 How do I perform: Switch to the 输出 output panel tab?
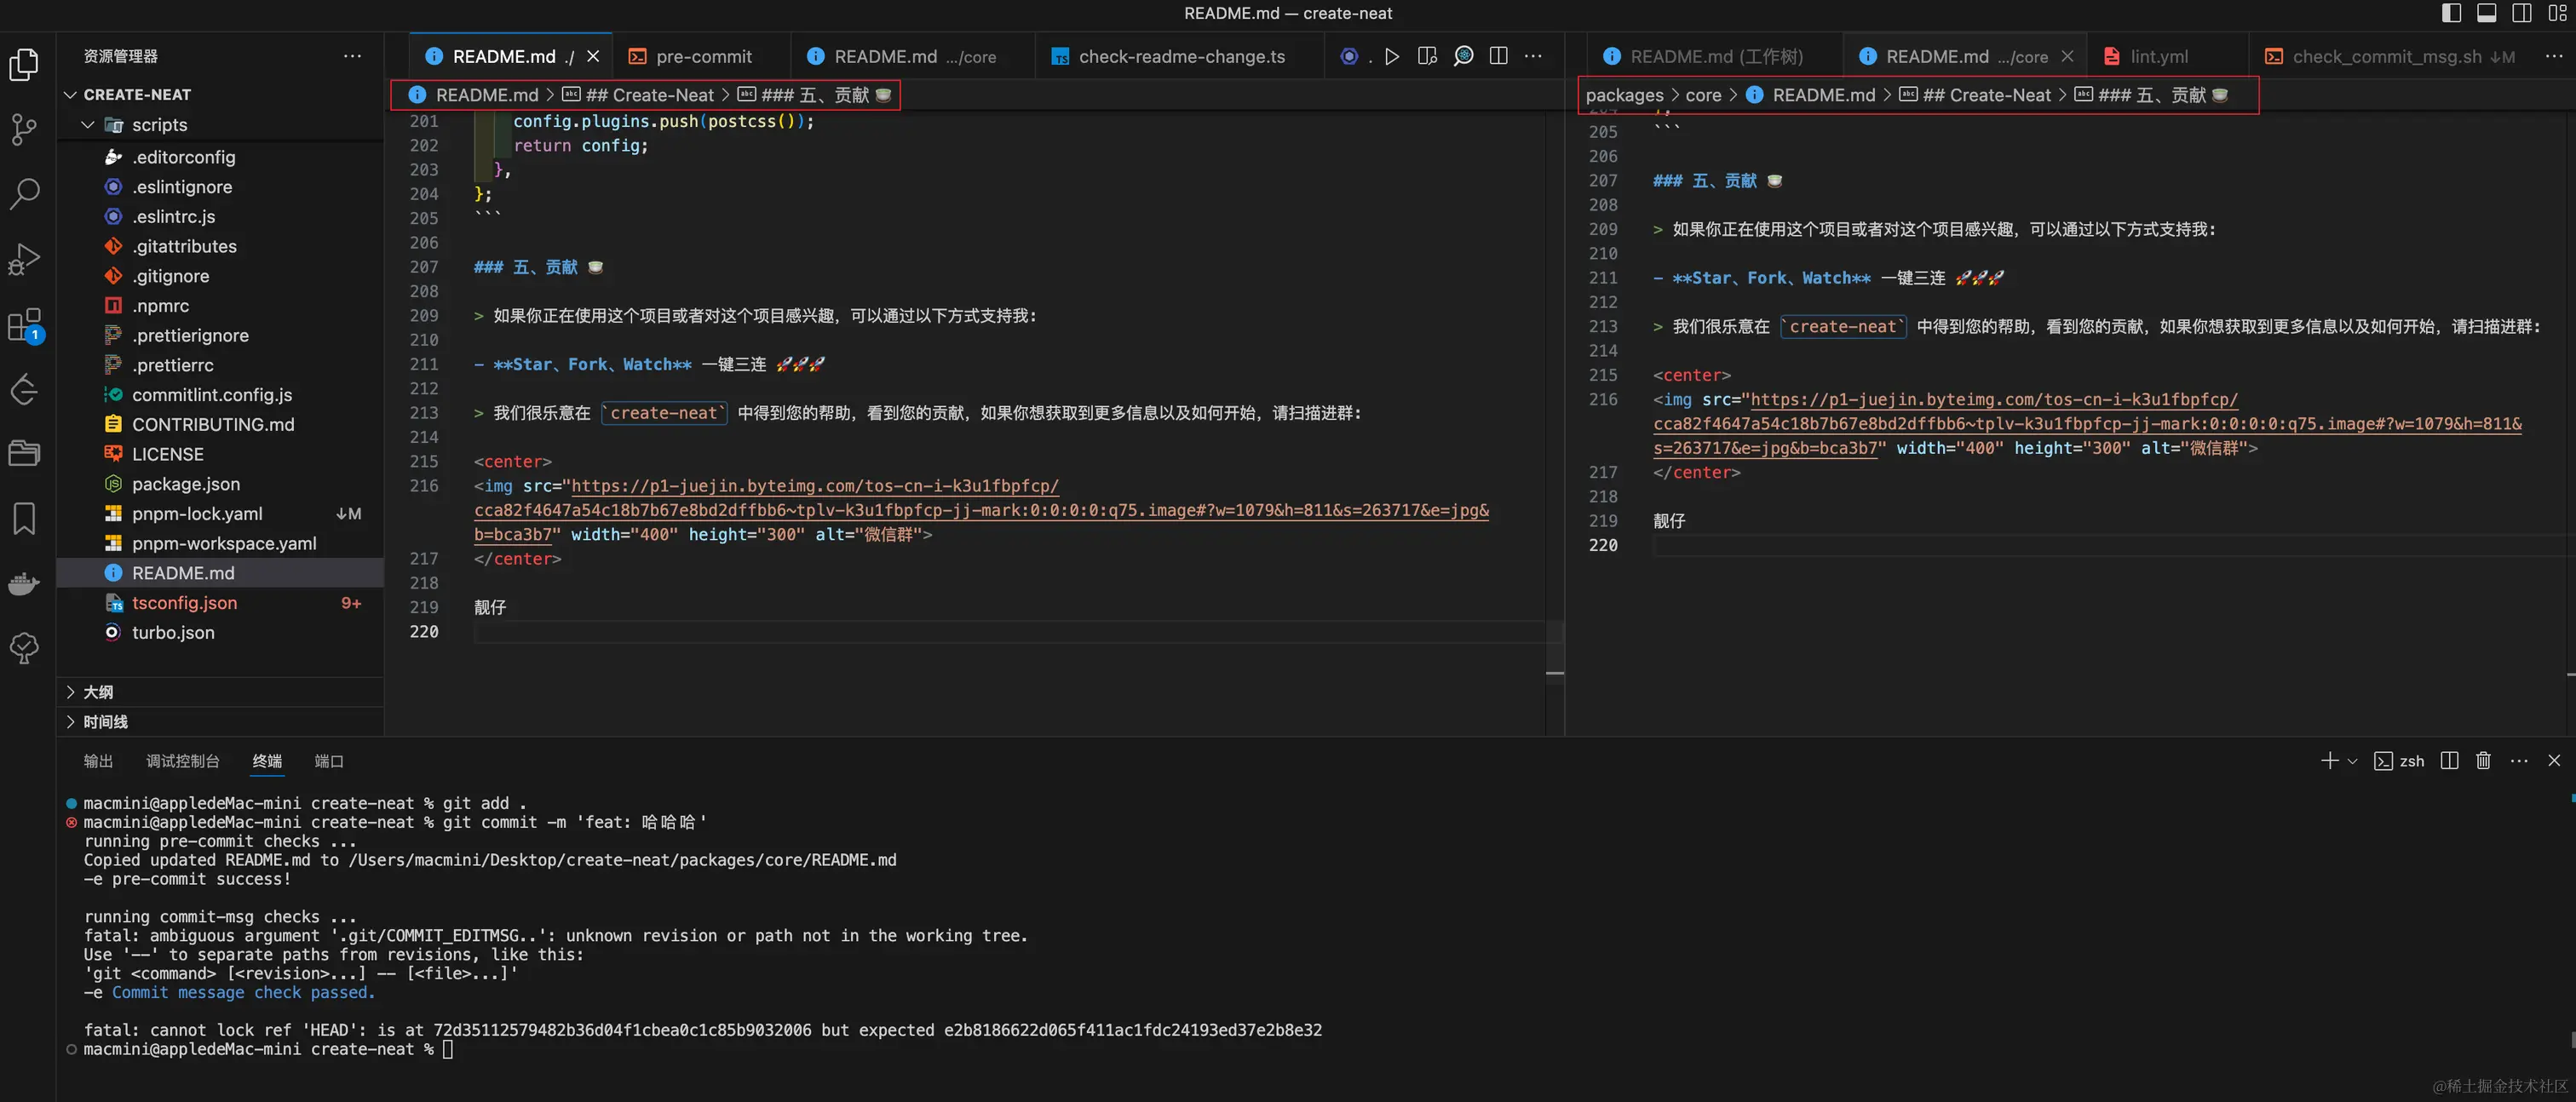98,761
